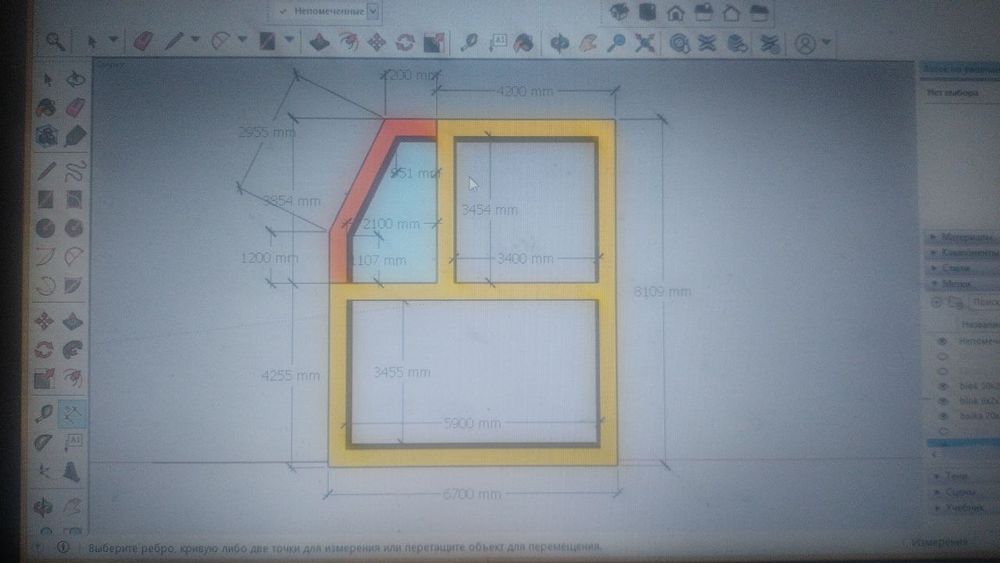Collapse the Метки panel
The image size is (1000, 563).
[x=962, y=283]
